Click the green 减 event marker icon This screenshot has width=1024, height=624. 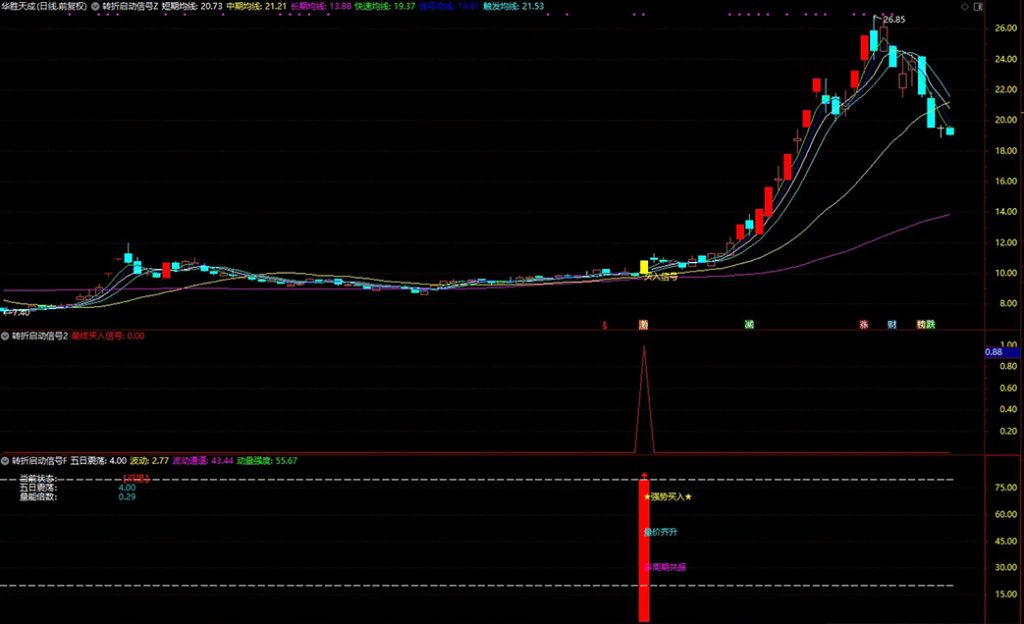[749, 325]
